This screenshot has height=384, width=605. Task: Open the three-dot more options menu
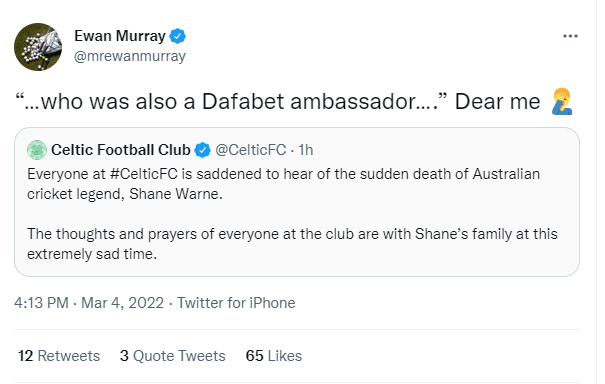tap(570, 36)
